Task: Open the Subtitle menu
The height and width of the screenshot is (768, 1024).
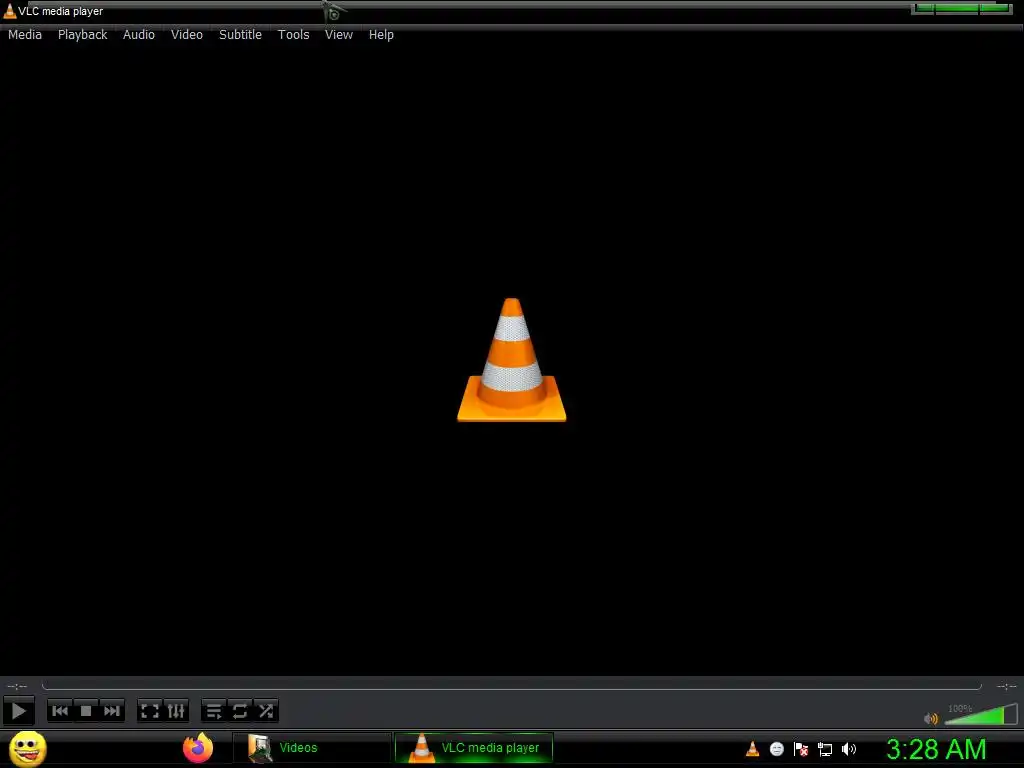Action: coord(240,35)
